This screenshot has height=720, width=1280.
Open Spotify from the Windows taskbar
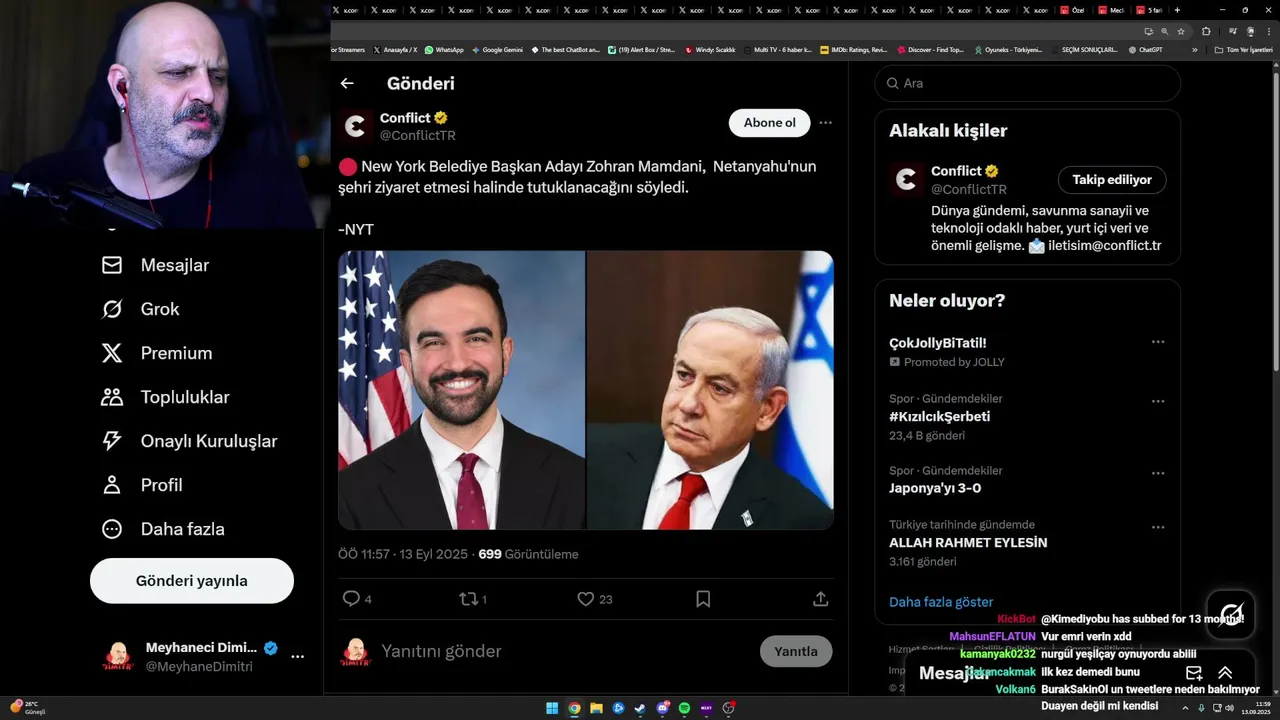click(x=684, y=708)
